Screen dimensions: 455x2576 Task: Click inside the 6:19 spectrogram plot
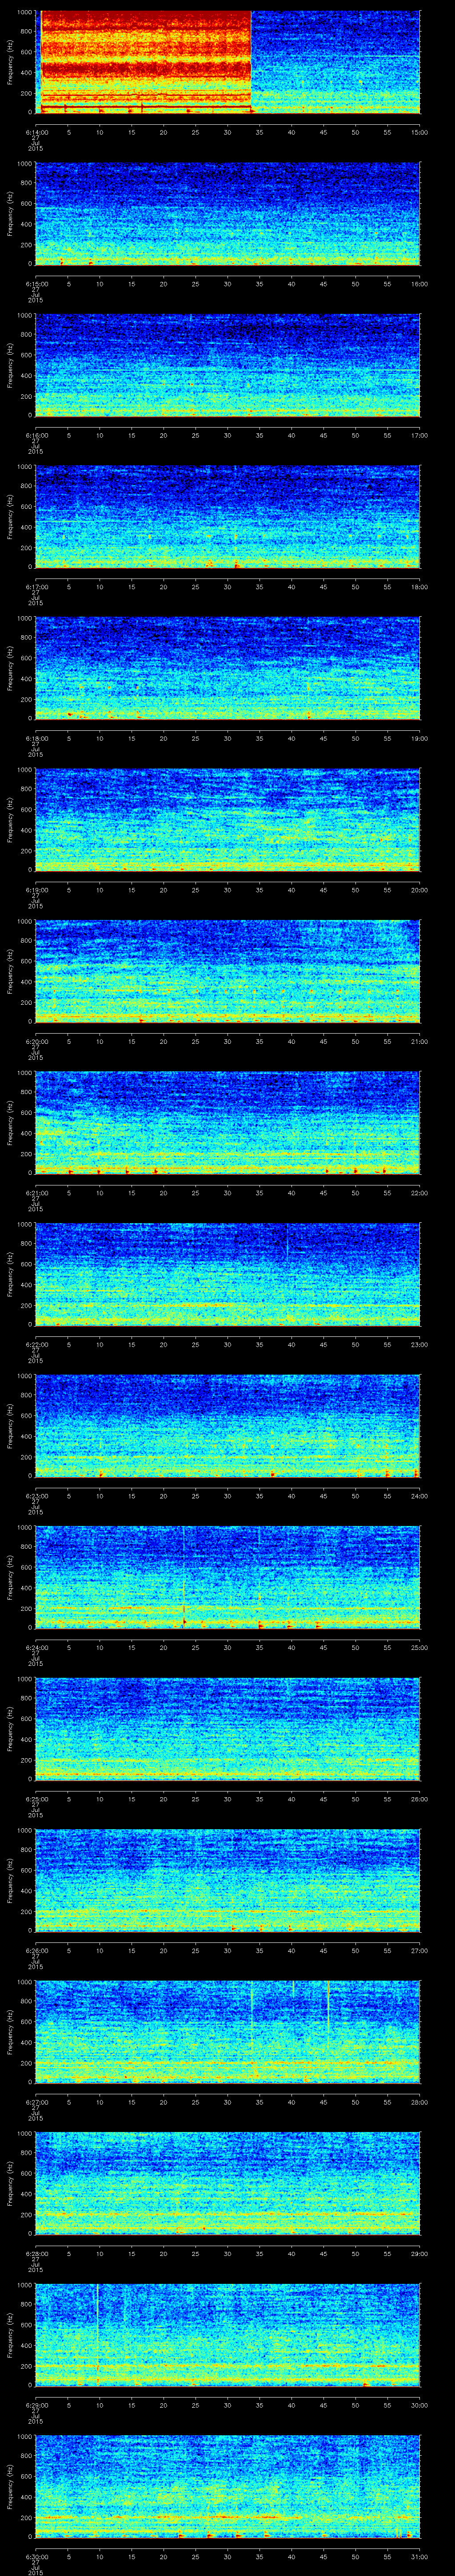click(227, 820)
